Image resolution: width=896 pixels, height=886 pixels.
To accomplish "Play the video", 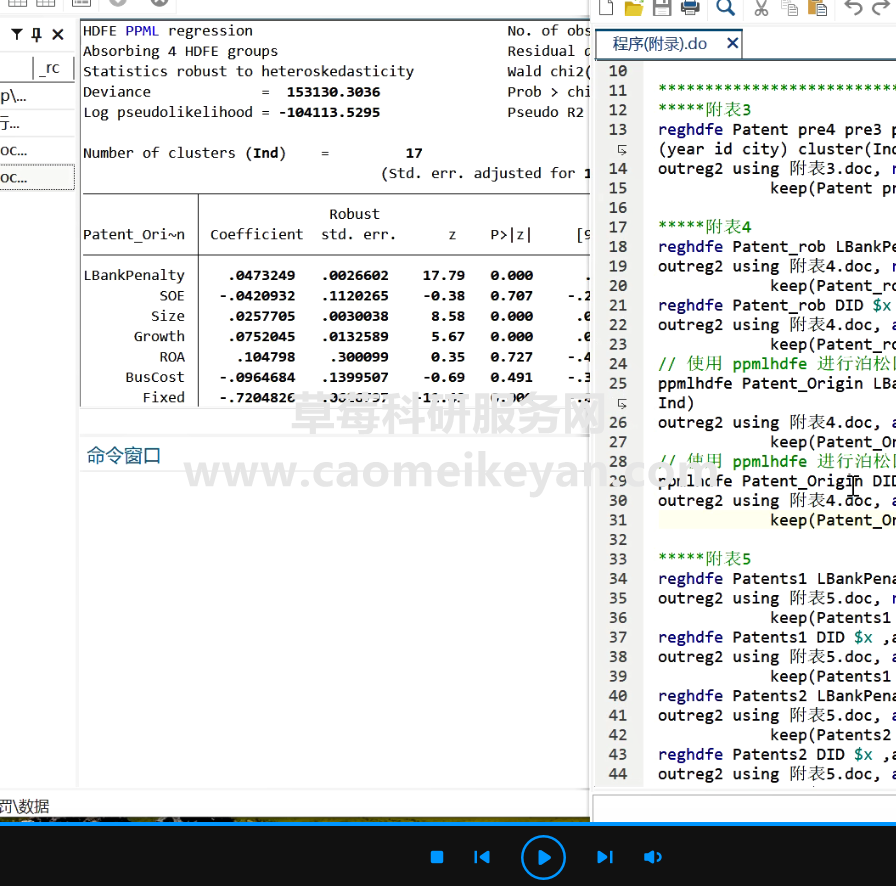I will [543, 857].
